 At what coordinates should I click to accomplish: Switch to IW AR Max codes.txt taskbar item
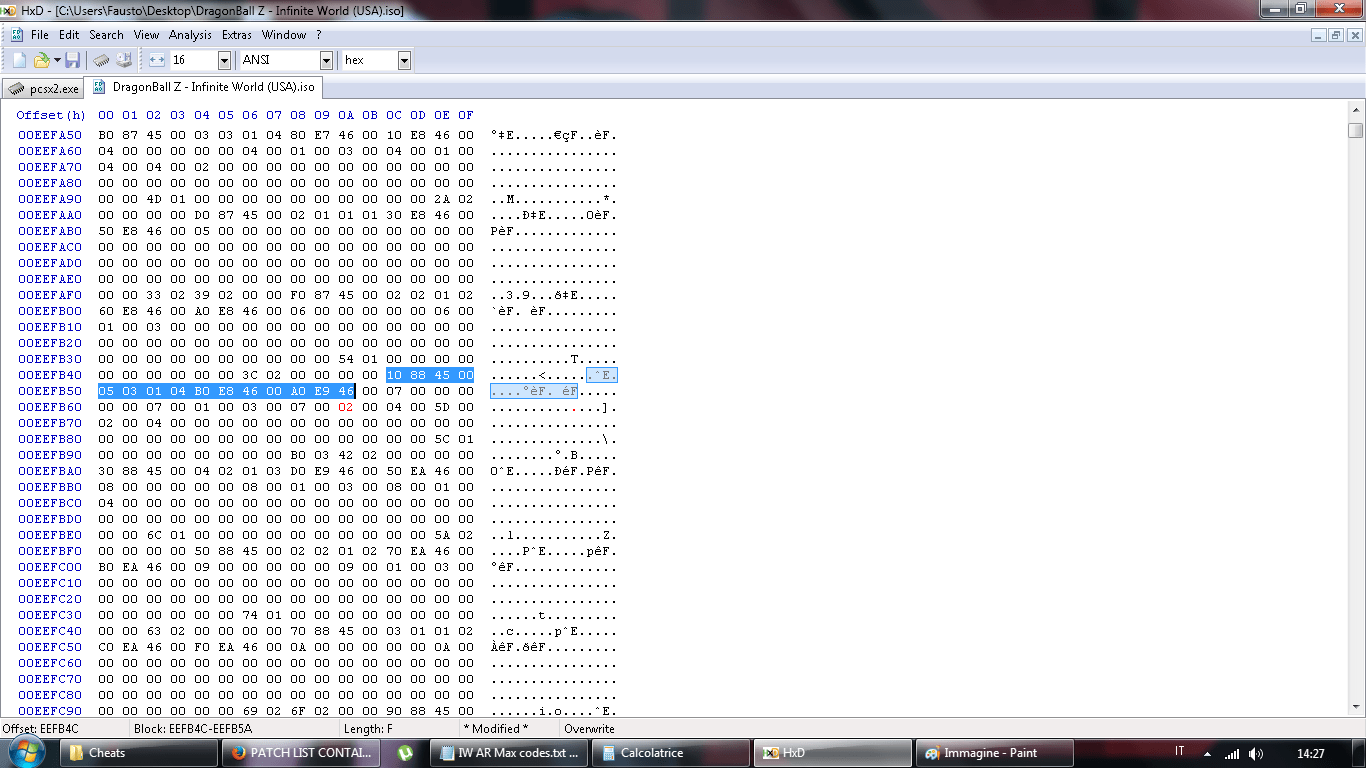(x=510, y=753)
